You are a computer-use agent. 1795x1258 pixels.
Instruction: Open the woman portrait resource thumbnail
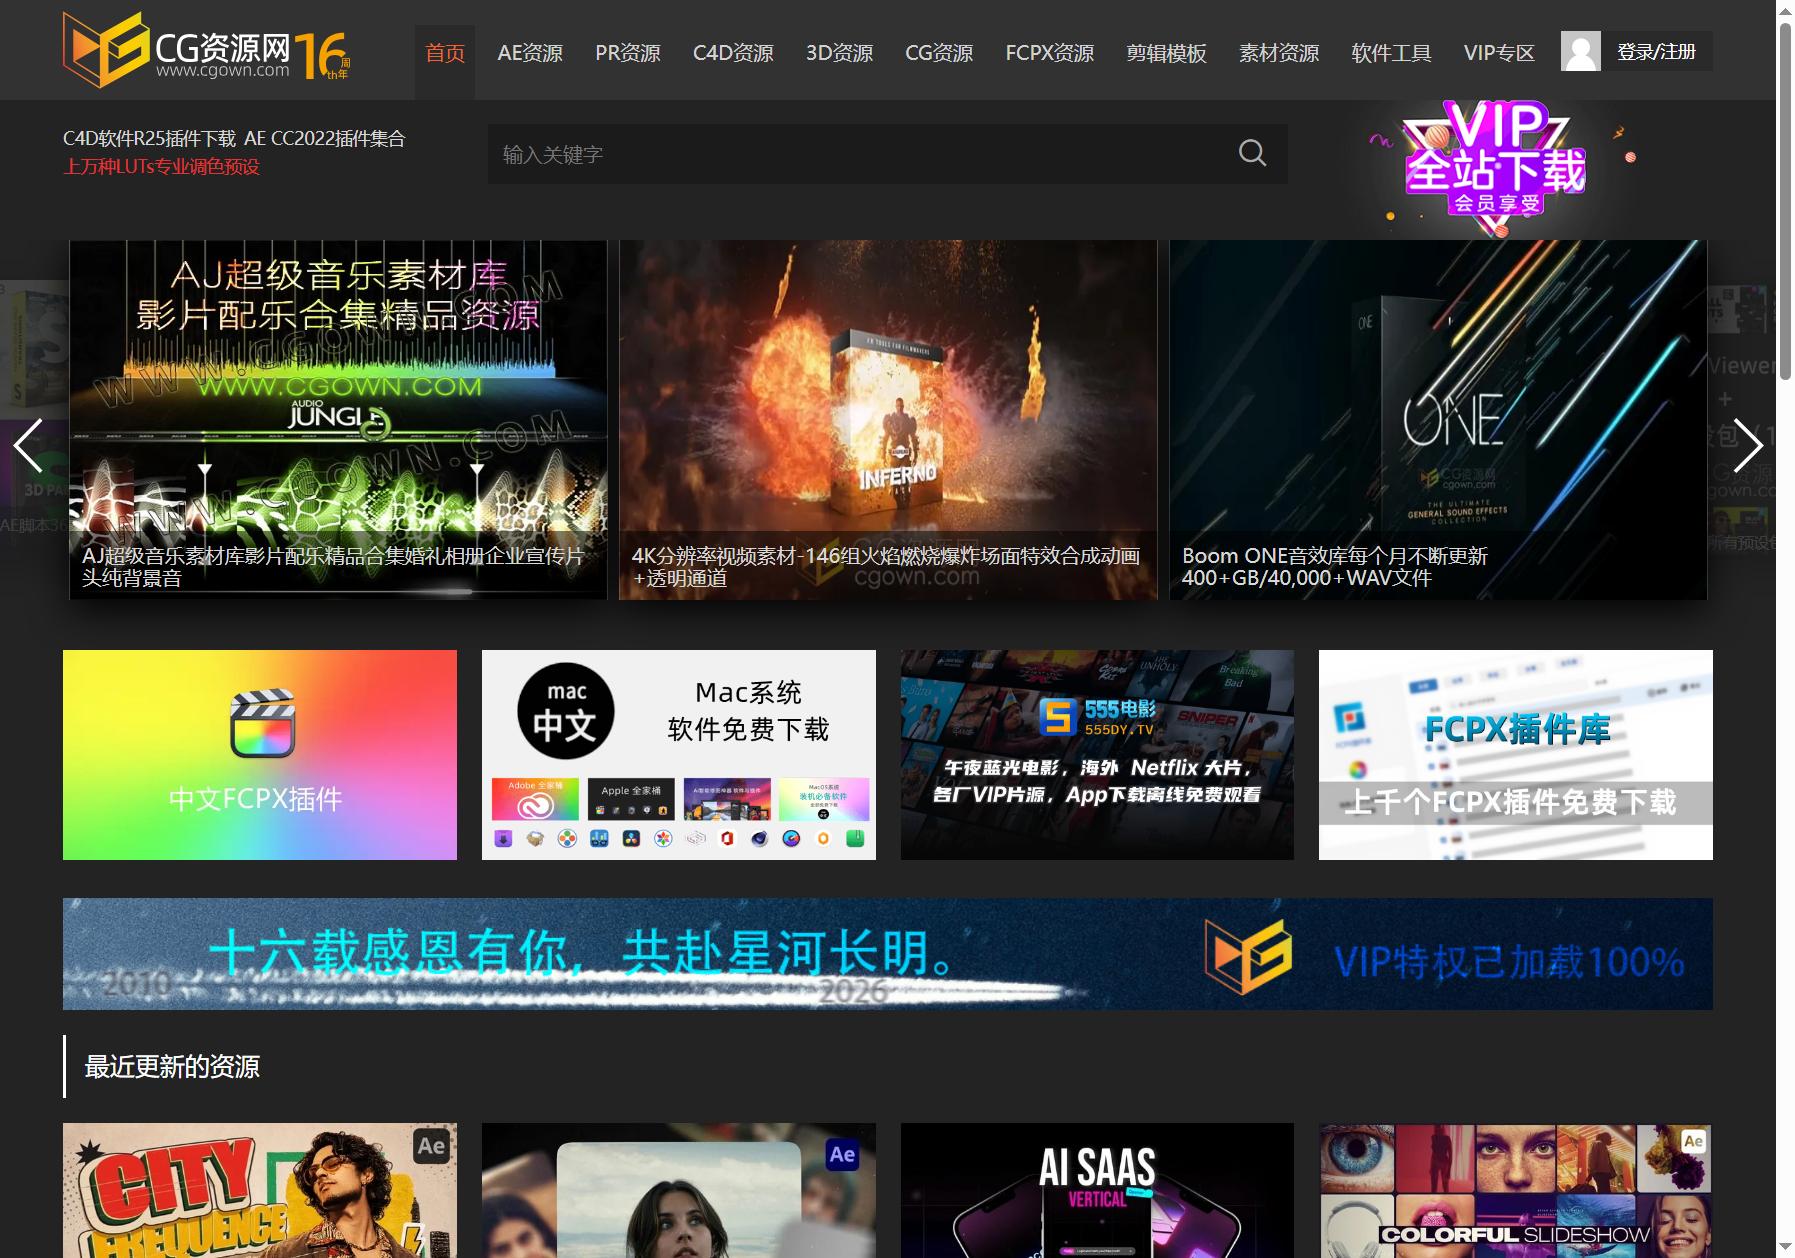pyautogui.click(x=679, y=1190)
